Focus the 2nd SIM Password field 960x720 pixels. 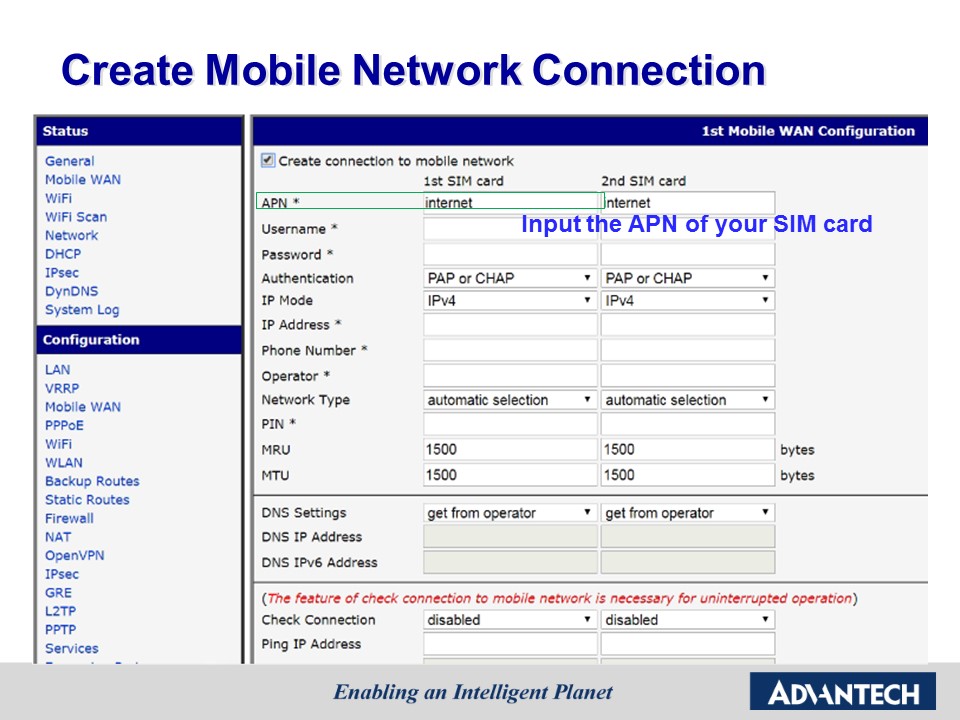(688, 255)
